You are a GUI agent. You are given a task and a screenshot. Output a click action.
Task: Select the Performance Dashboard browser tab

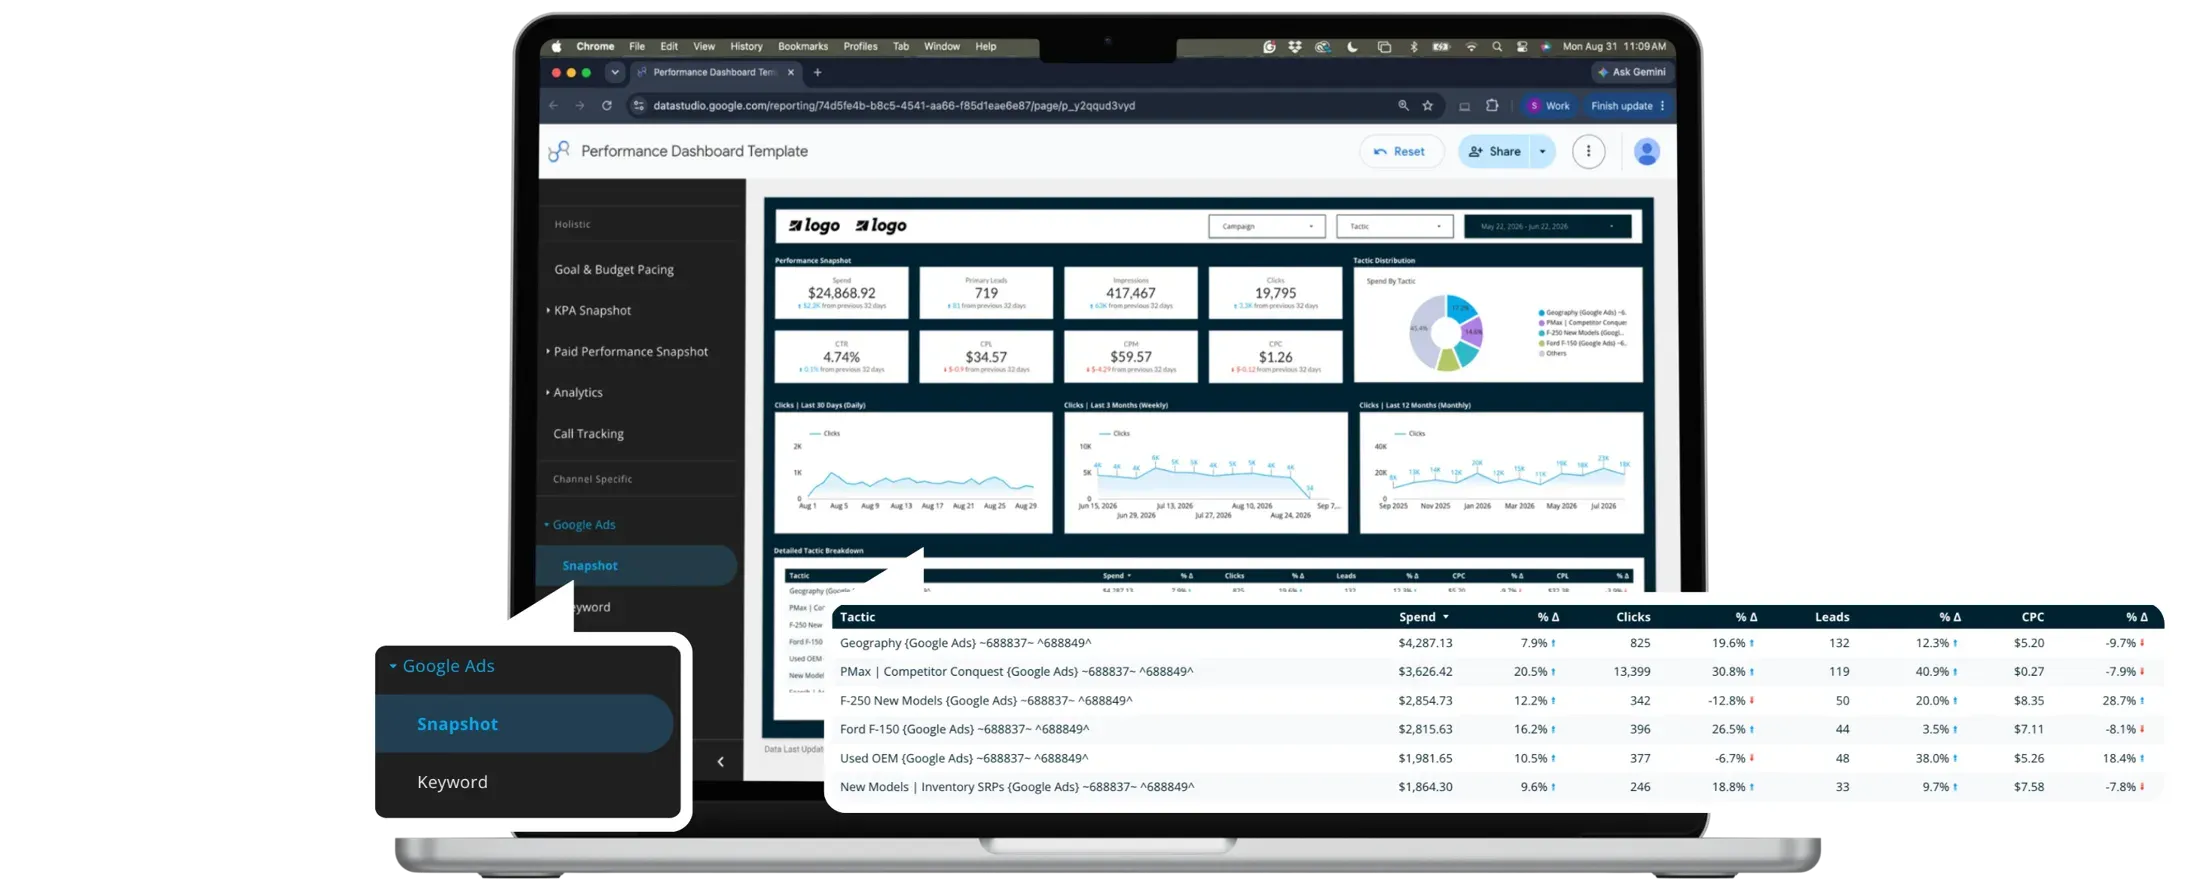click(714, 72)
